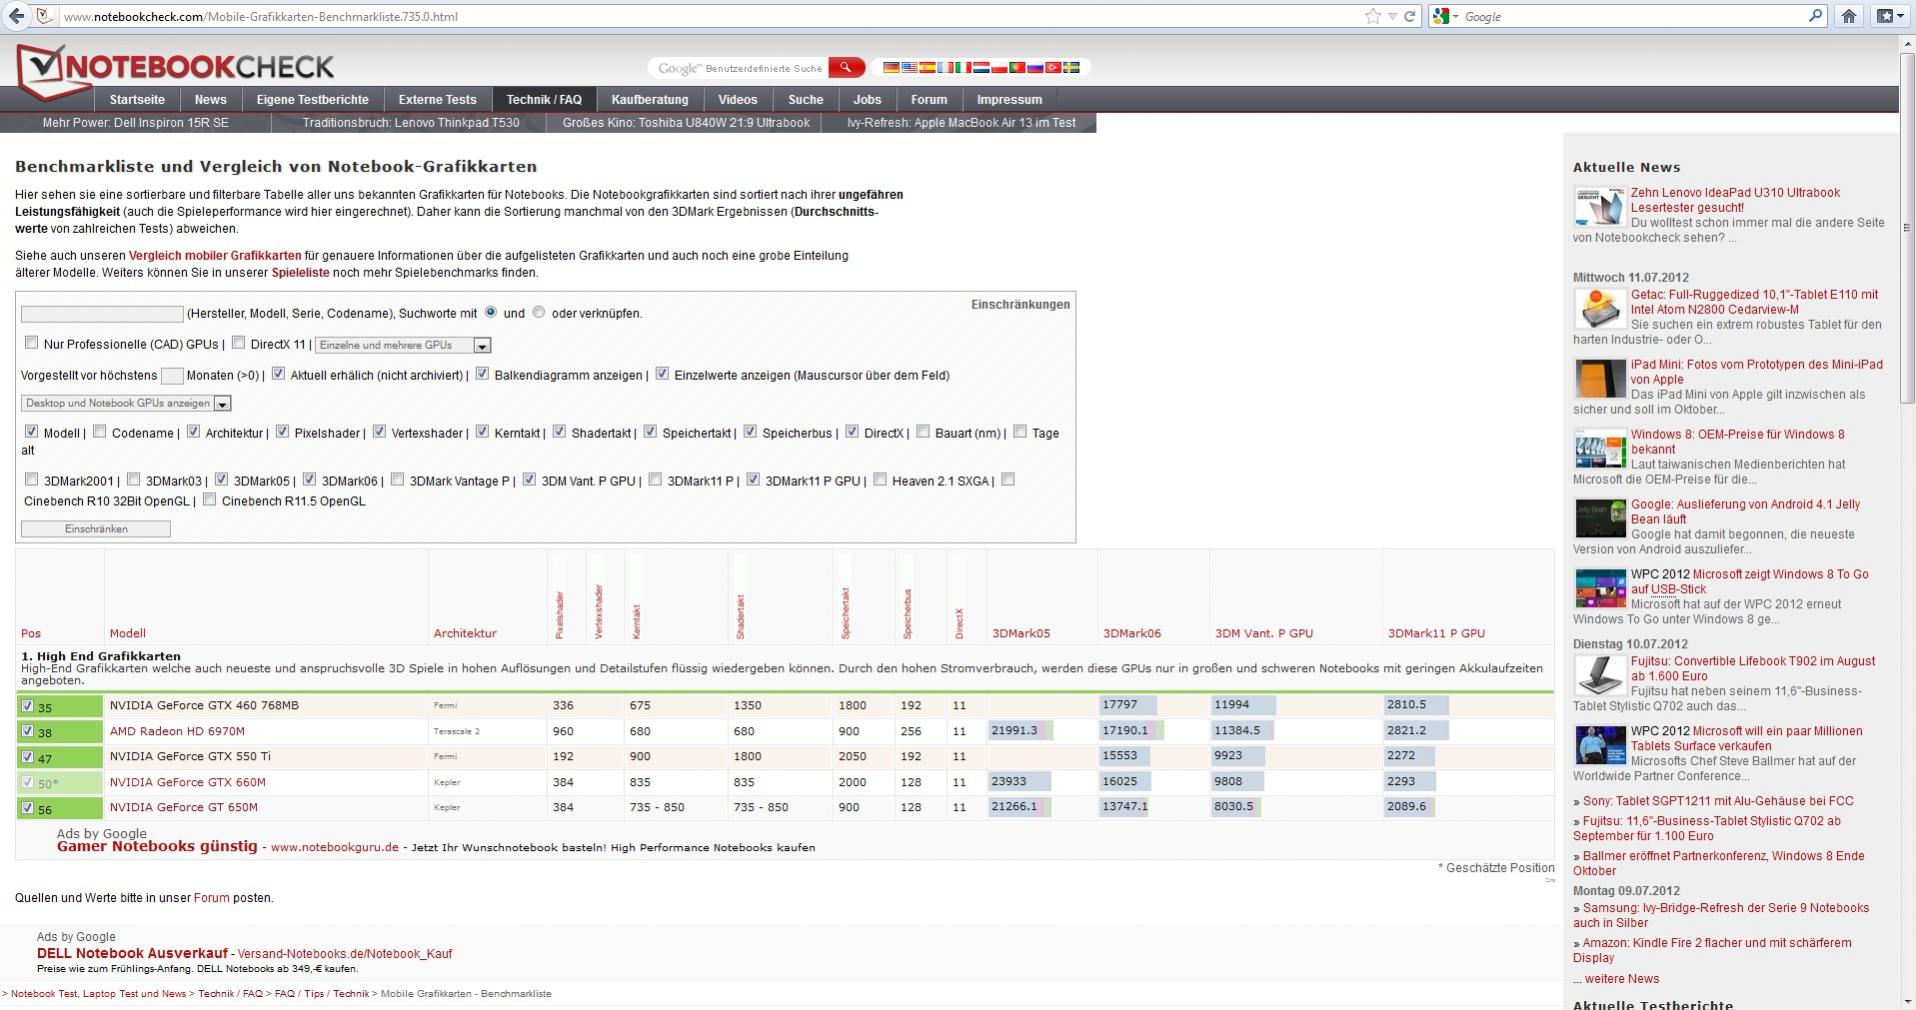Click the browser Back arrow button

click(15, 16)
